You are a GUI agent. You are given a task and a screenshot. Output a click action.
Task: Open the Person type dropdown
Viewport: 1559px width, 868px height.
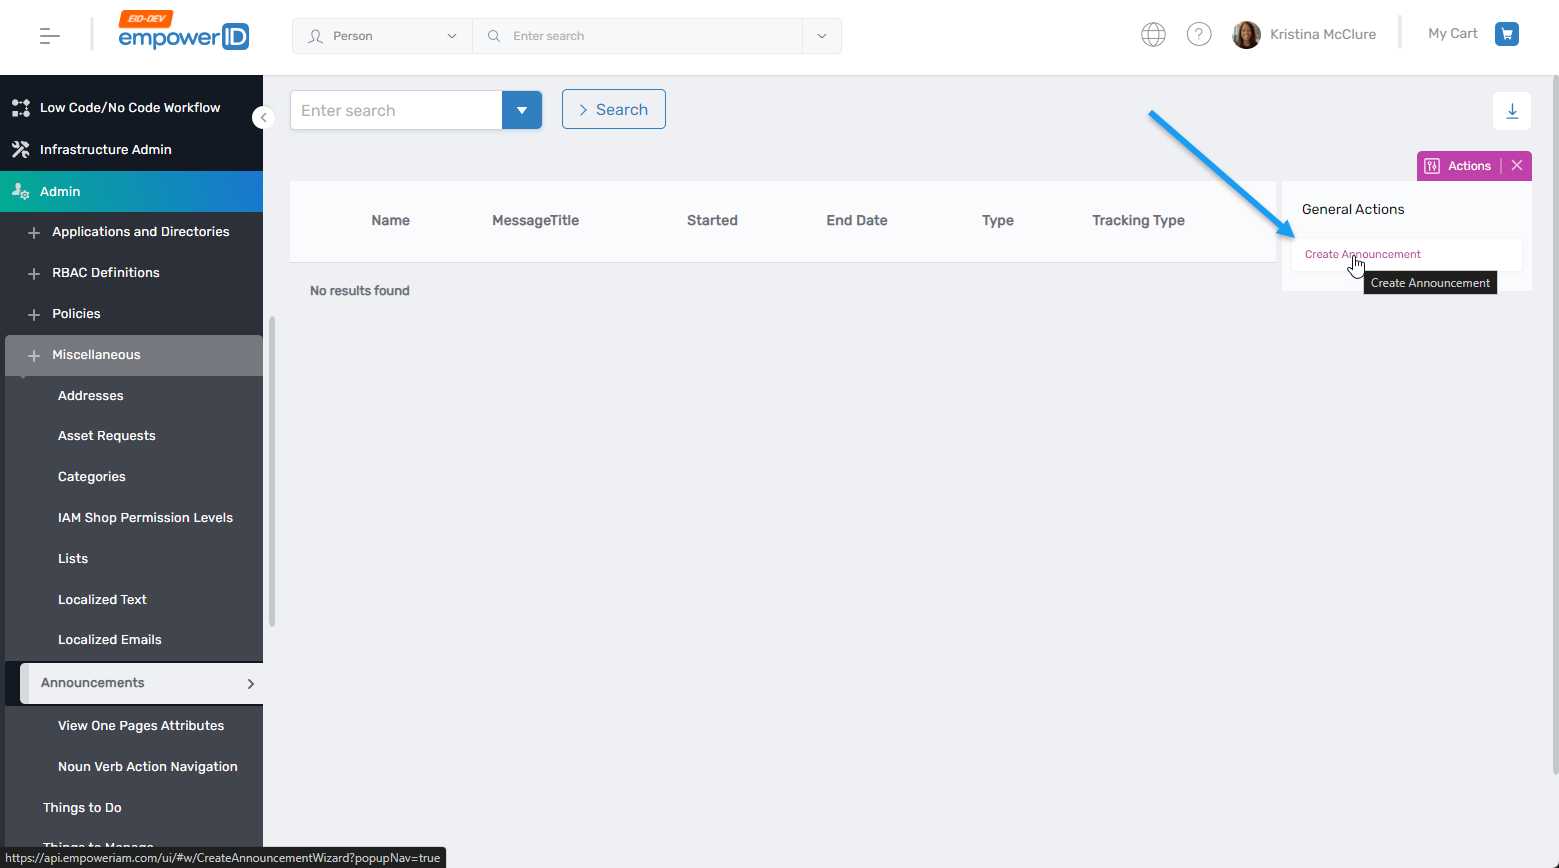point(382,35)
